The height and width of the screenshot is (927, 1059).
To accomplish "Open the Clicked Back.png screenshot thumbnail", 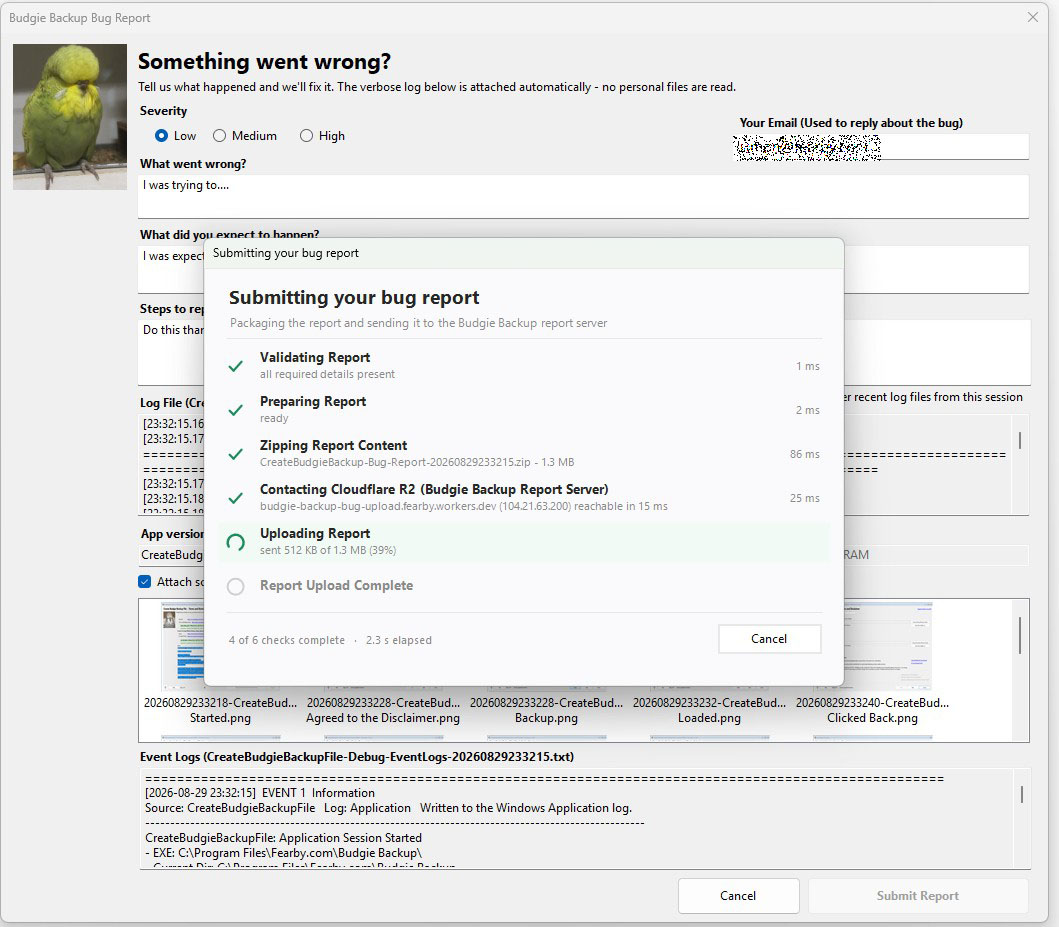I will (887, 645).
